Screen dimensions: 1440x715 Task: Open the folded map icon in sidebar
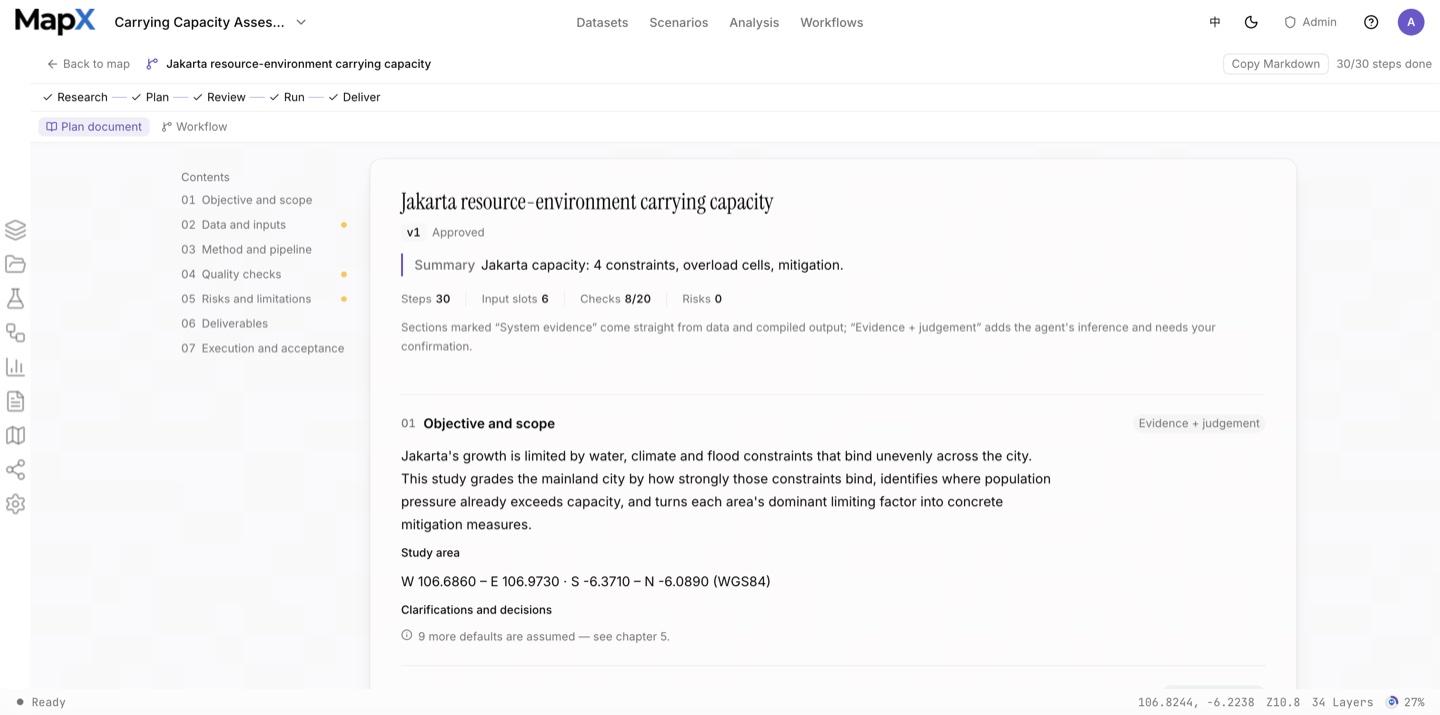pos(15,435)
